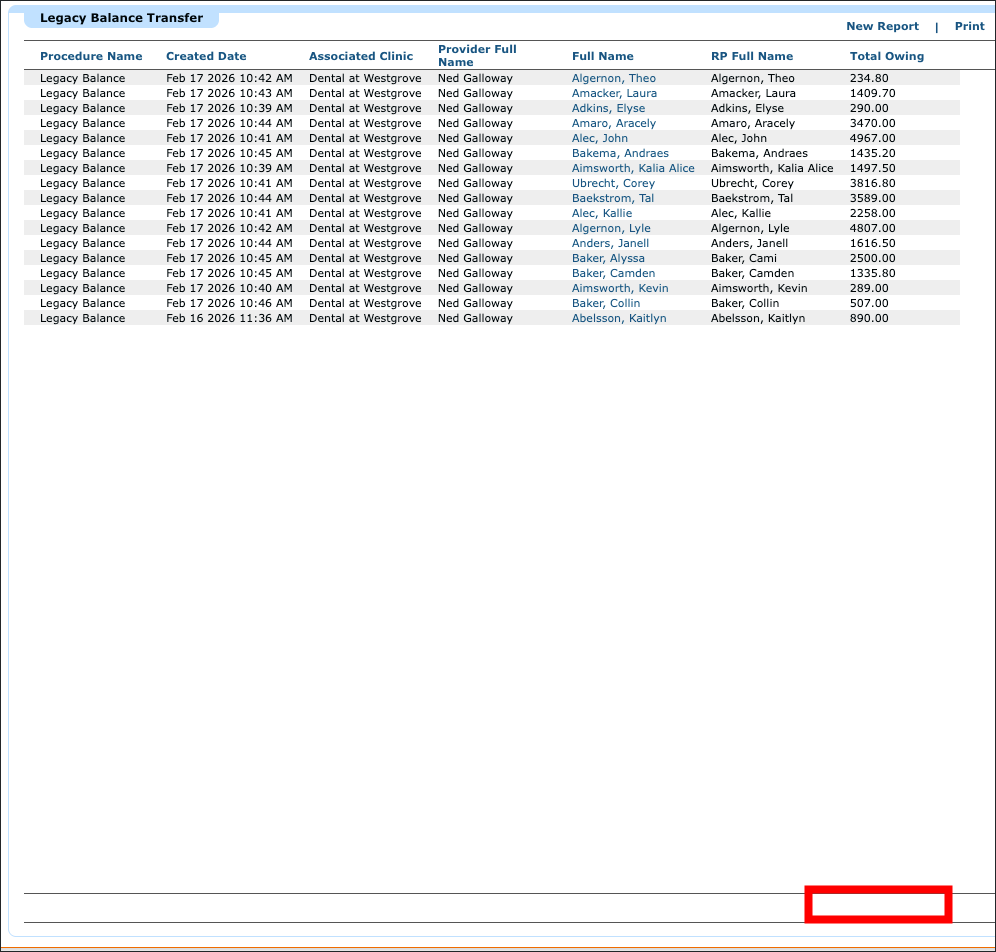Click total owing value 2258.00
996x952 pixels.
(x=873, y=213)
